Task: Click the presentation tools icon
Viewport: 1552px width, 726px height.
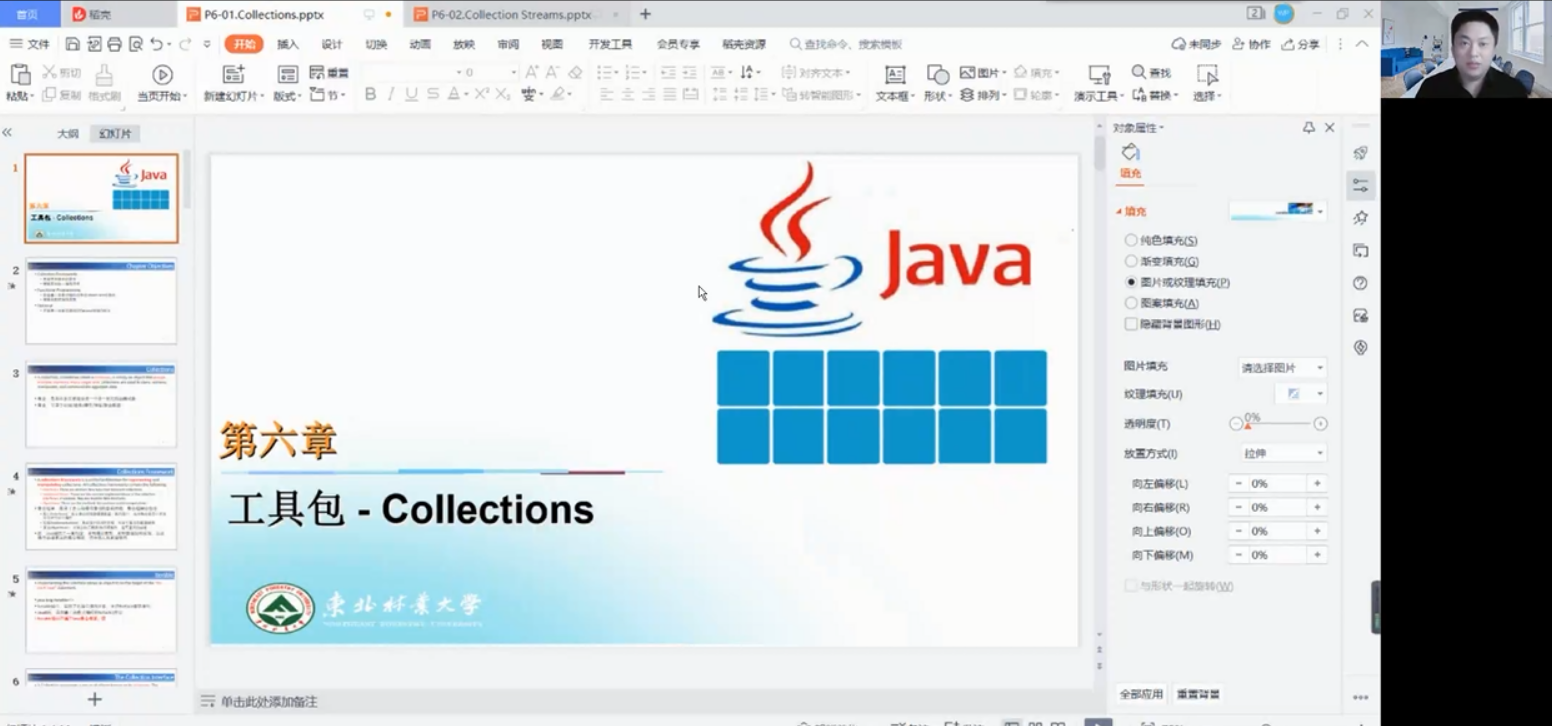Action: pos(1099,75)
